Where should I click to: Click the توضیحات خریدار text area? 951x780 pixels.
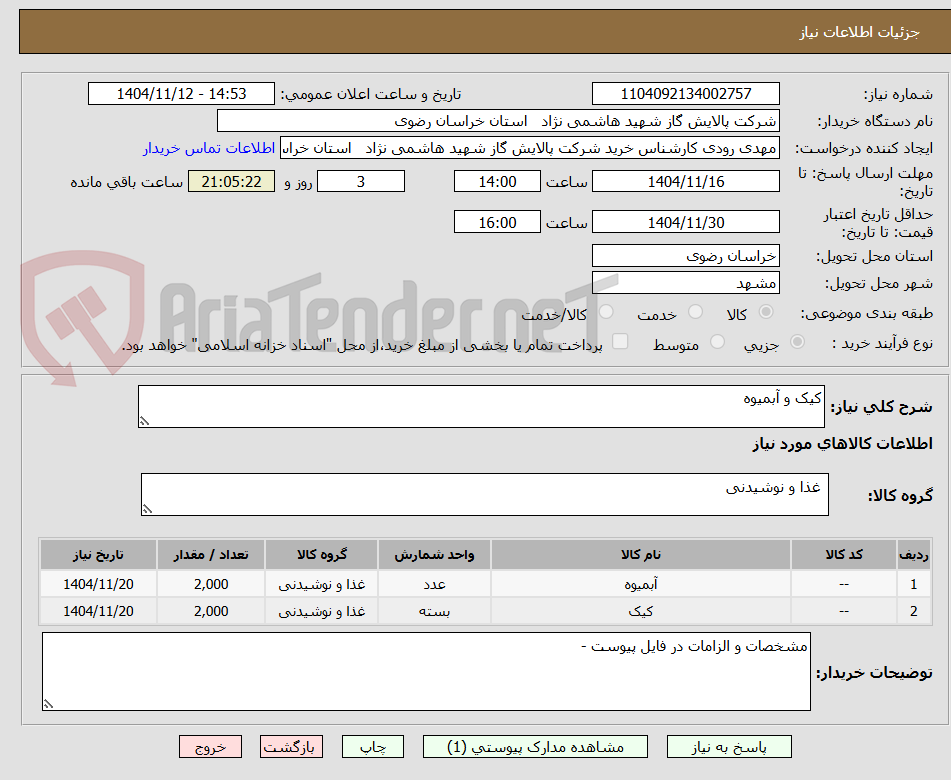(x=426, y=671)
